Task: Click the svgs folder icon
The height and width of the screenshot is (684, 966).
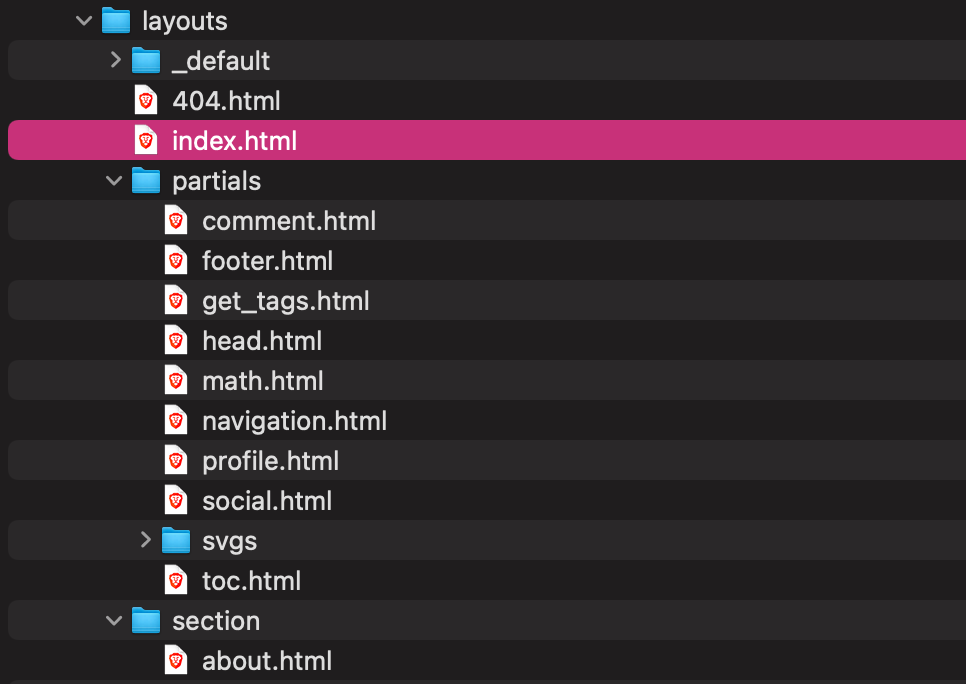Action: (x=176, y=540)
